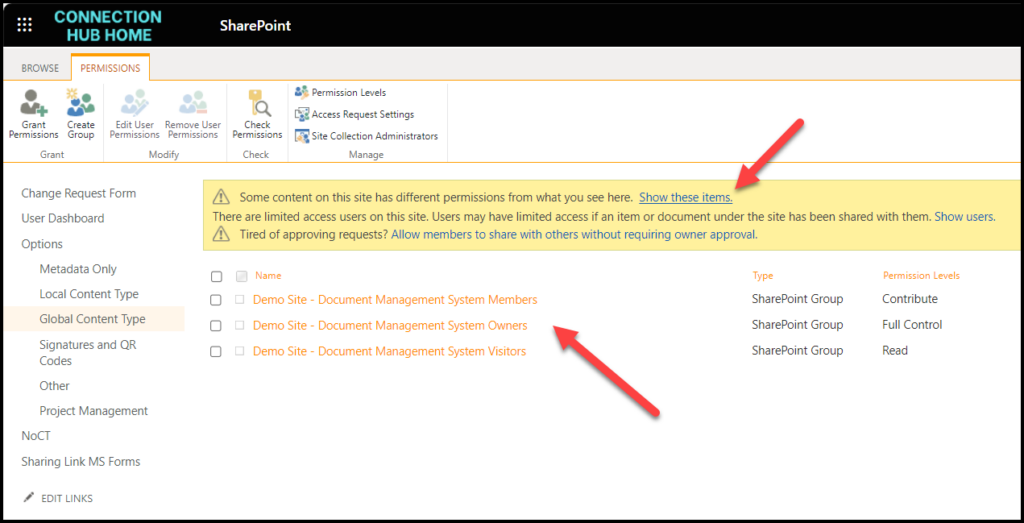Click the Access Request Settings icon

302,114
